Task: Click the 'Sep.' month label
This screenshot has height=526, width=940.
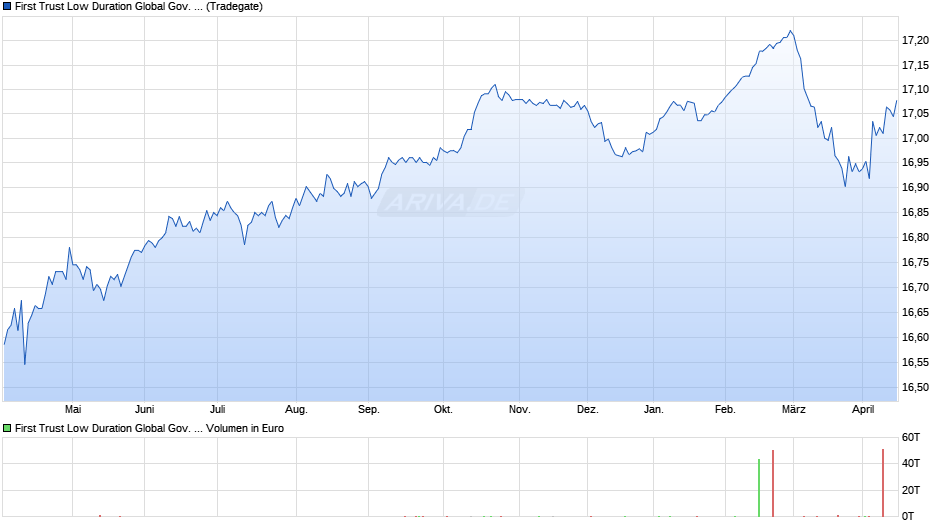Action: pyautogui.click(x=369, y=409)
